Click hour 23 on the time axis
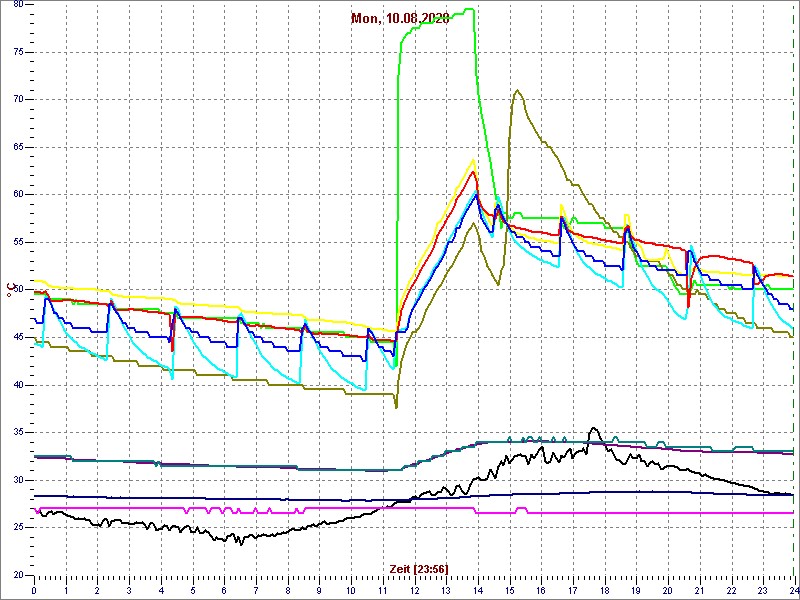 tap(762, 590)
